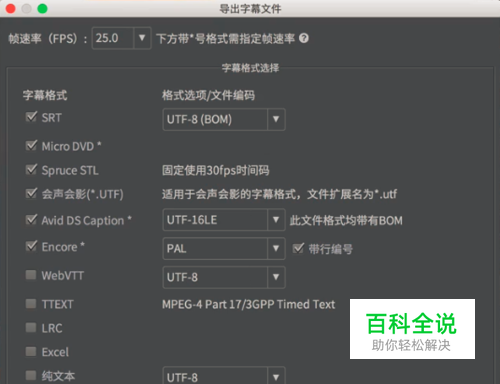Enable the WebVTT checkbox
Viewport: 500px width, 384px height.
(x=31, y=275)
